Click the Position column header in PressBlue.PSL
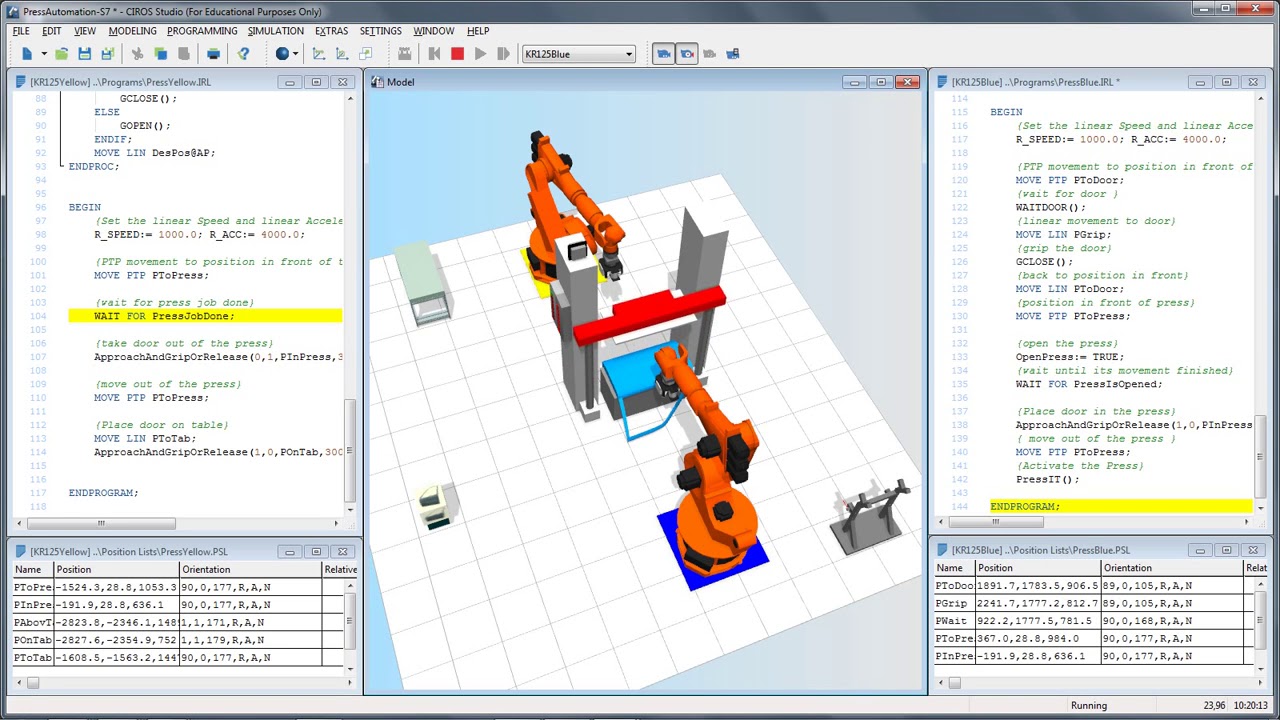1280x720 pixels. [1037, 568]
